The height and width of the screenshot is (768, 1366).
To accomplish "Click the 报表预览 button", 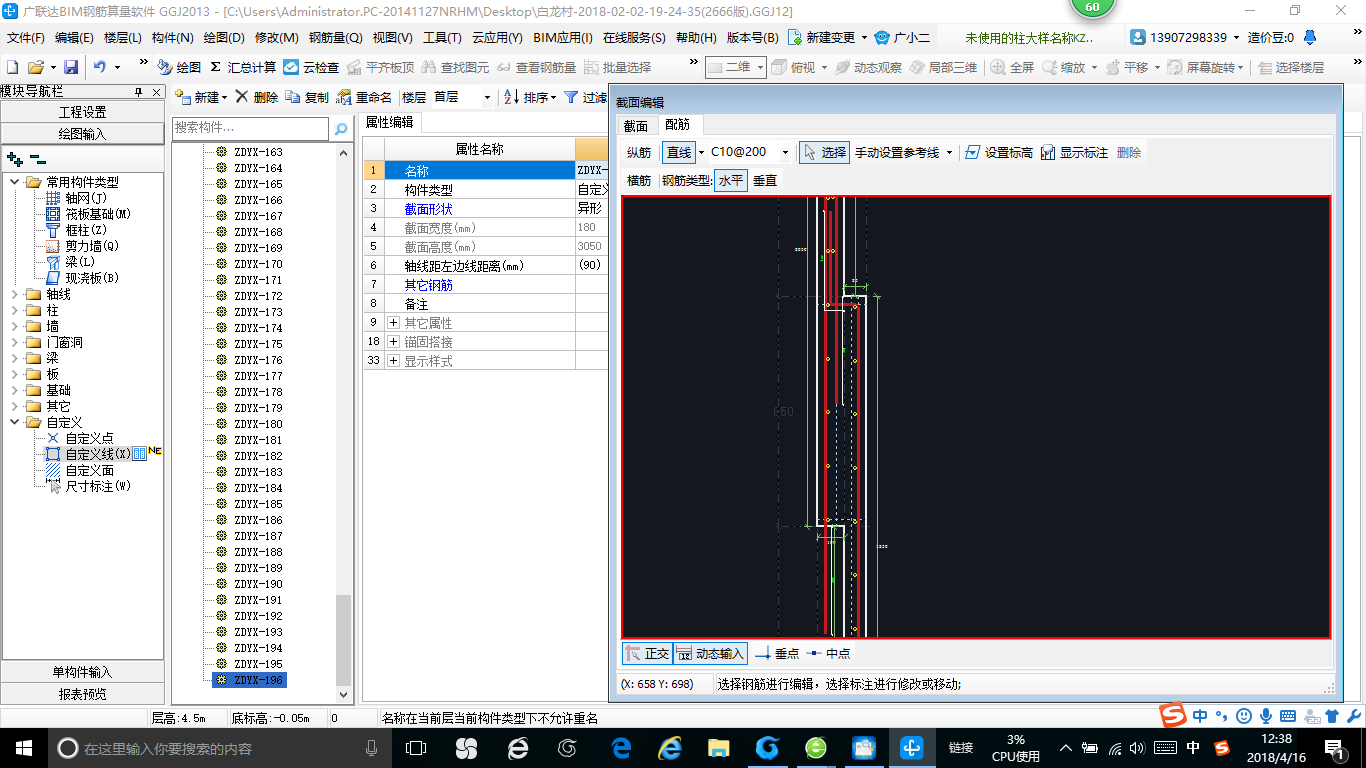I will [82, 693].
